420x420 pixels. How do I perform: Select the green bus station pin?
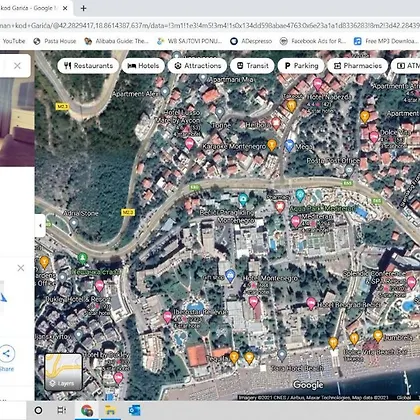click(x=82, y=258)
